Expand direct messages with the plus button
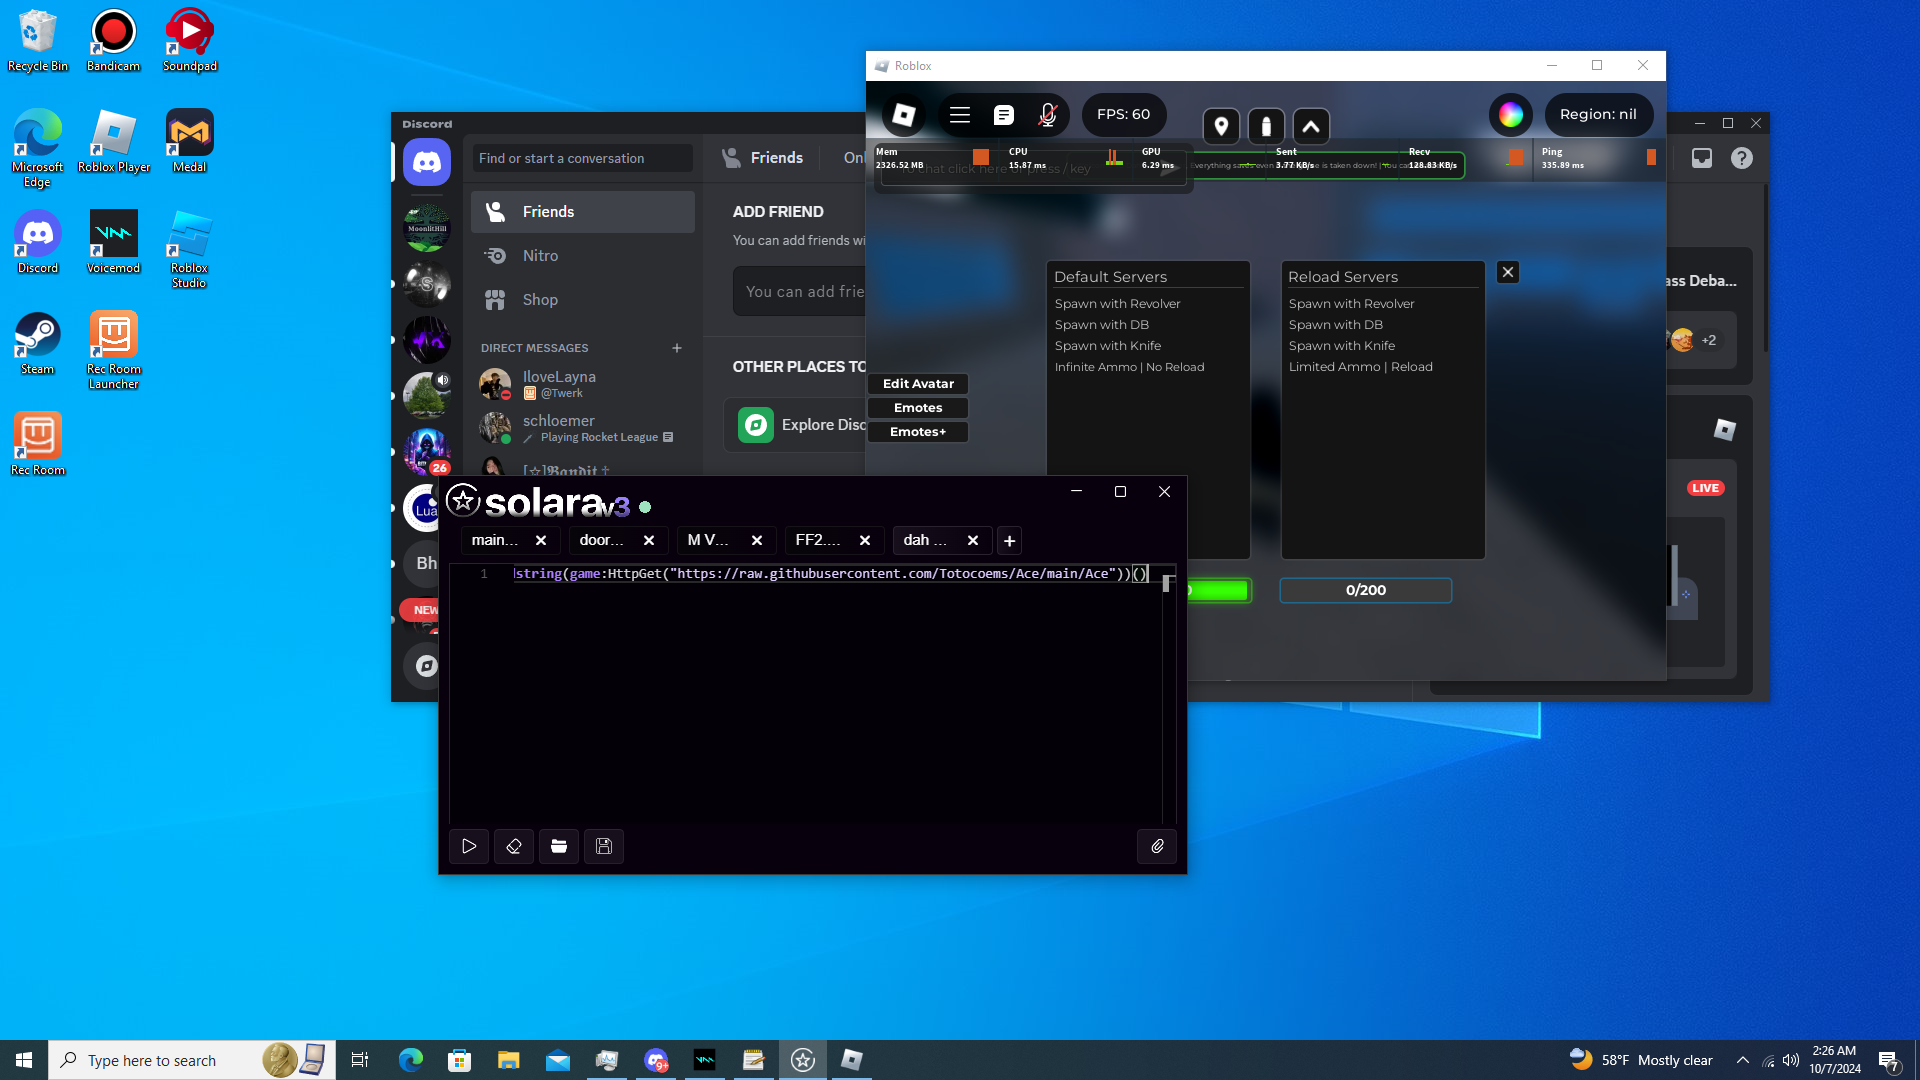Screen dimensions: 1920x1080 pyautogui.click(x=677, y=348)
